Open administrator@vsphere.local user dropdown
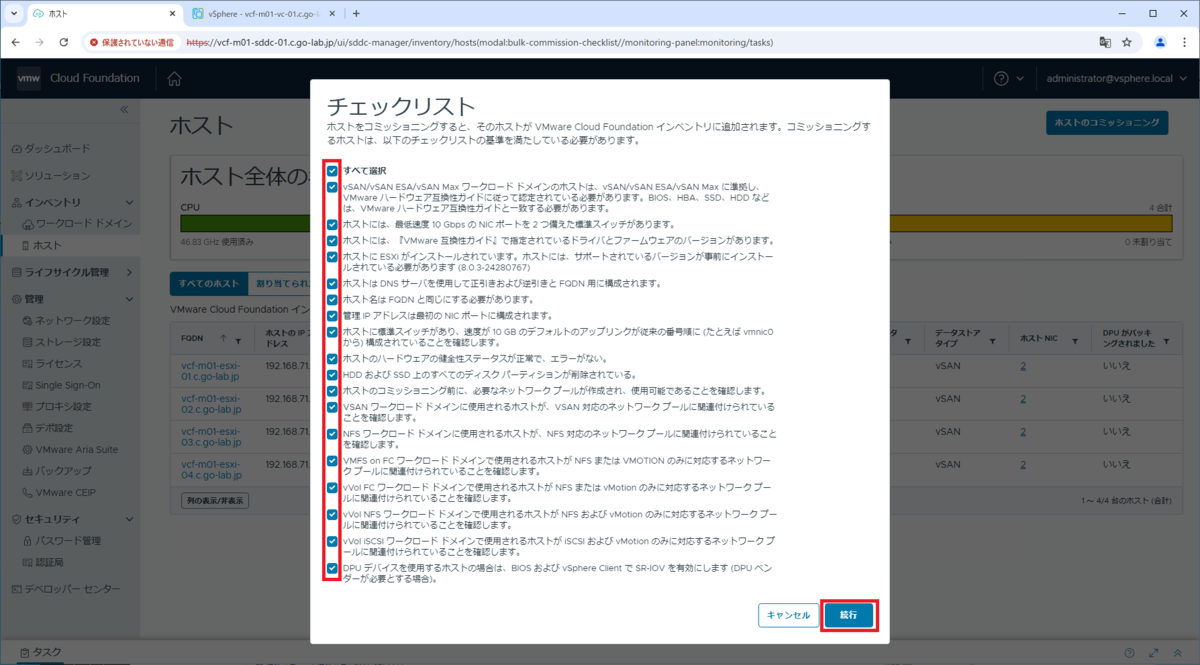 pyautogui.click(x=1115, y=78)
